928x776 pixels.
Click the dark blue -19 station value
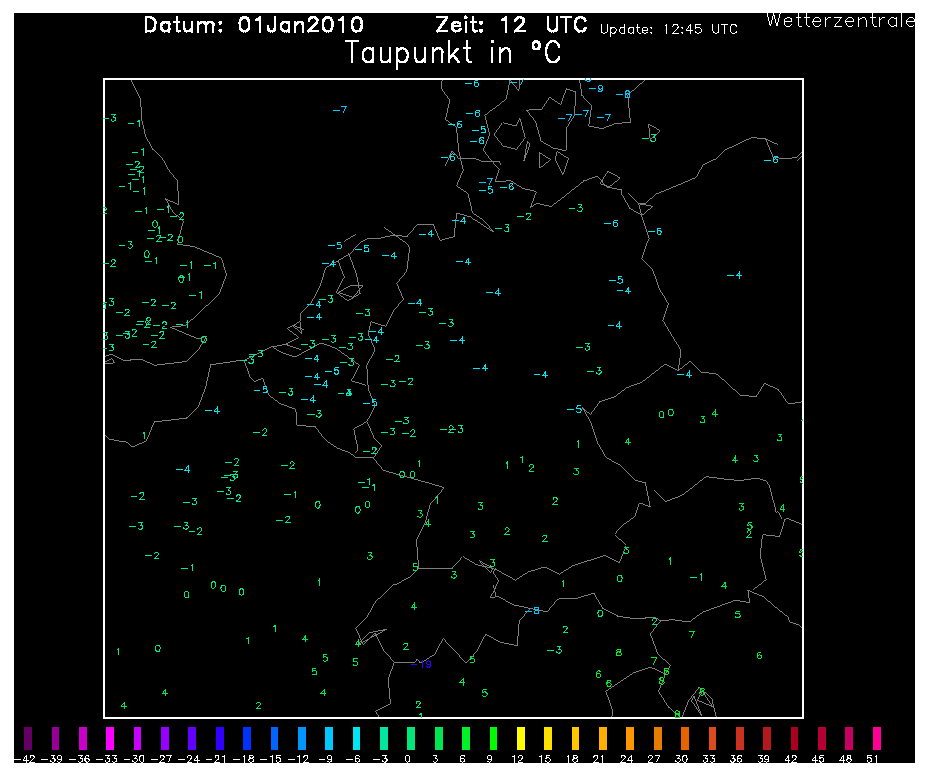point(421,664)
